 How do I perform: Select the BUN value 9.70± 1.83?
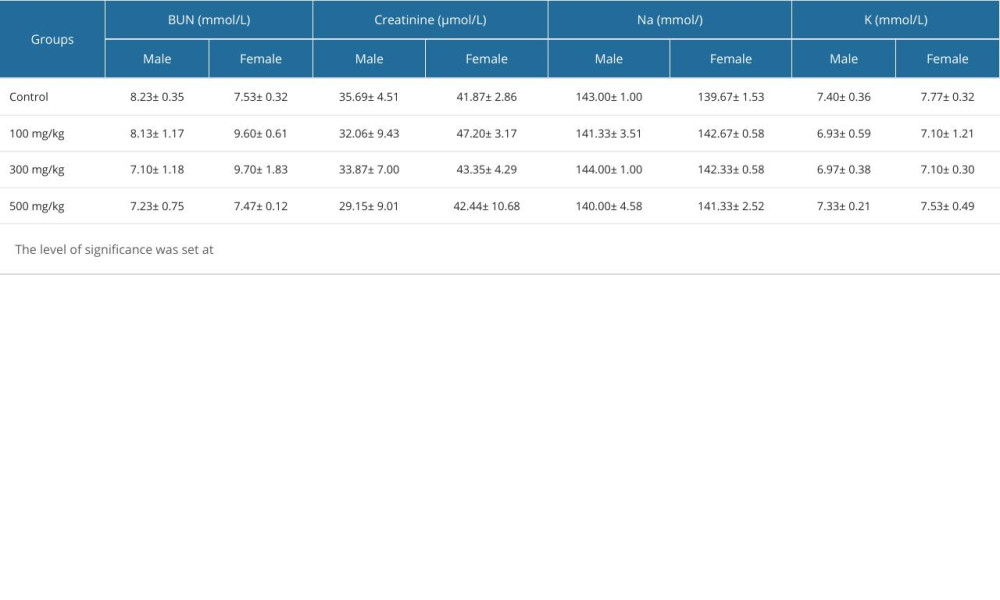point(260,169)
